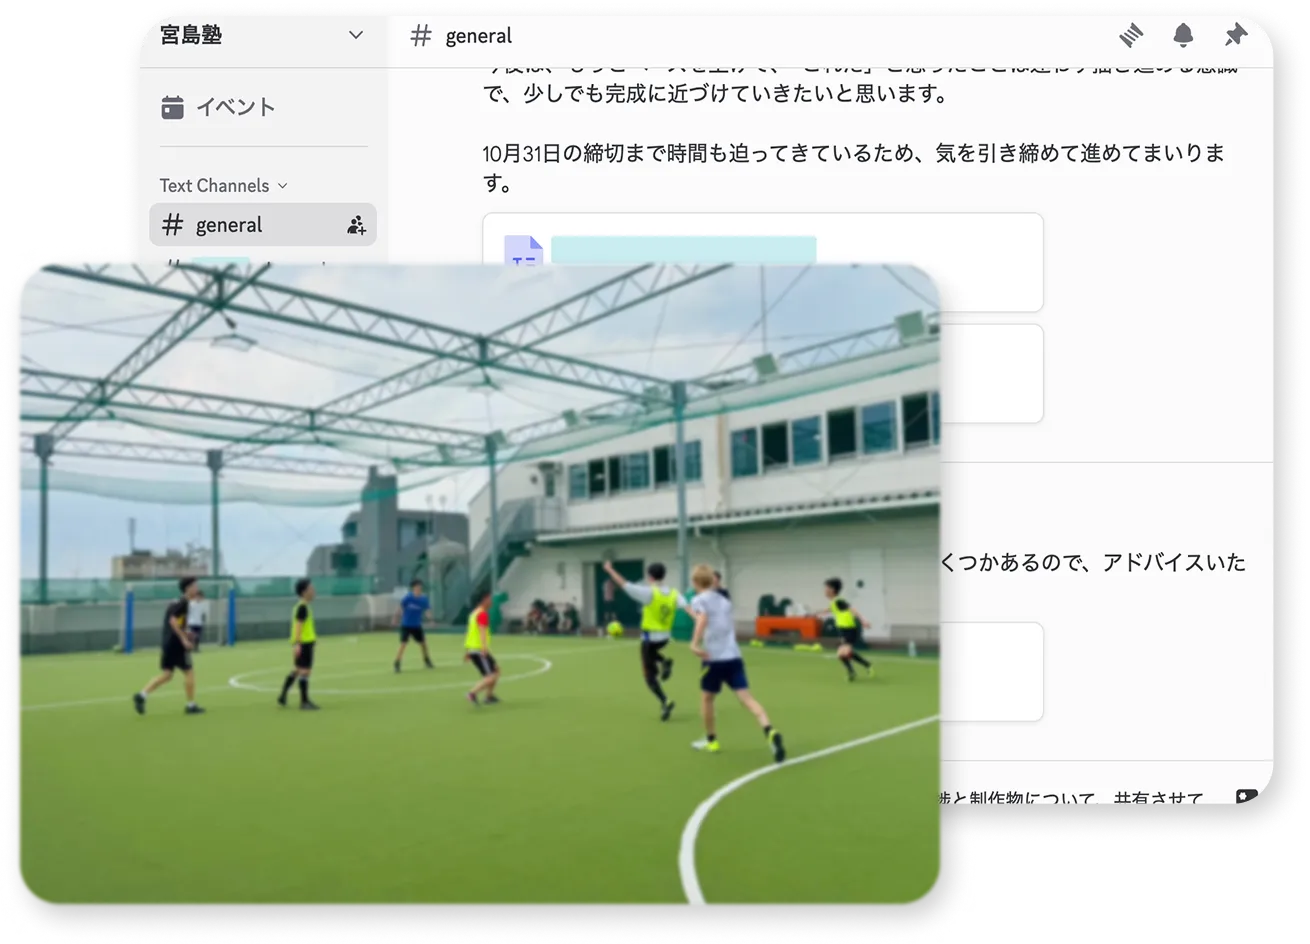
Task: Click the Text Channels category label
Action: coord(214,186)
